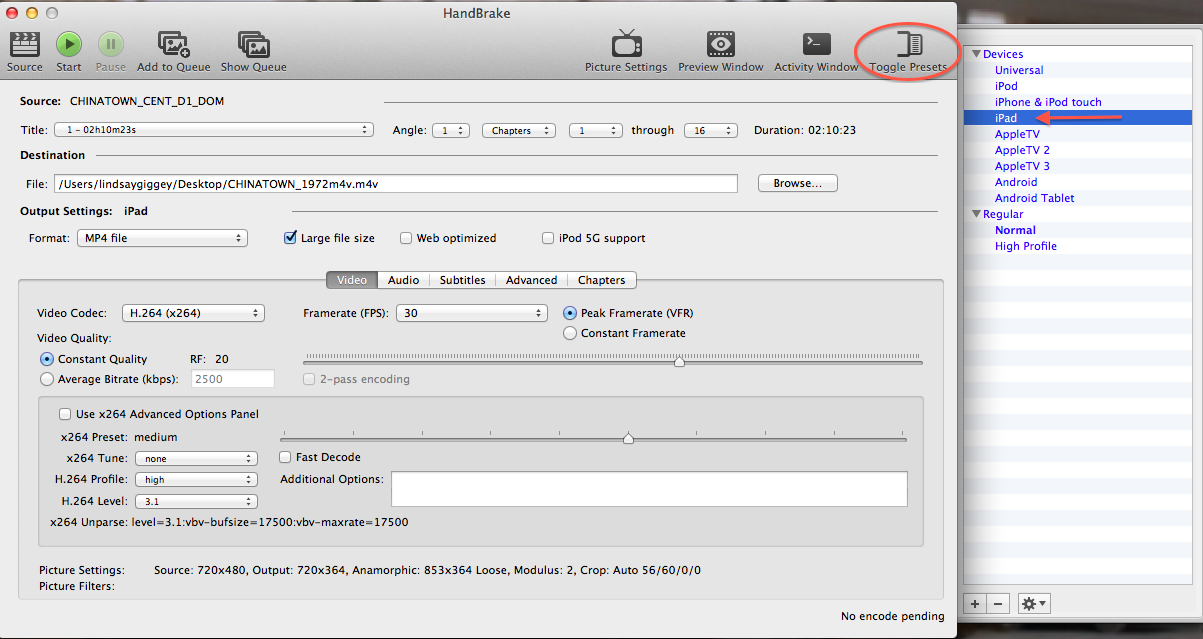Select the Normal preset

1015,230
